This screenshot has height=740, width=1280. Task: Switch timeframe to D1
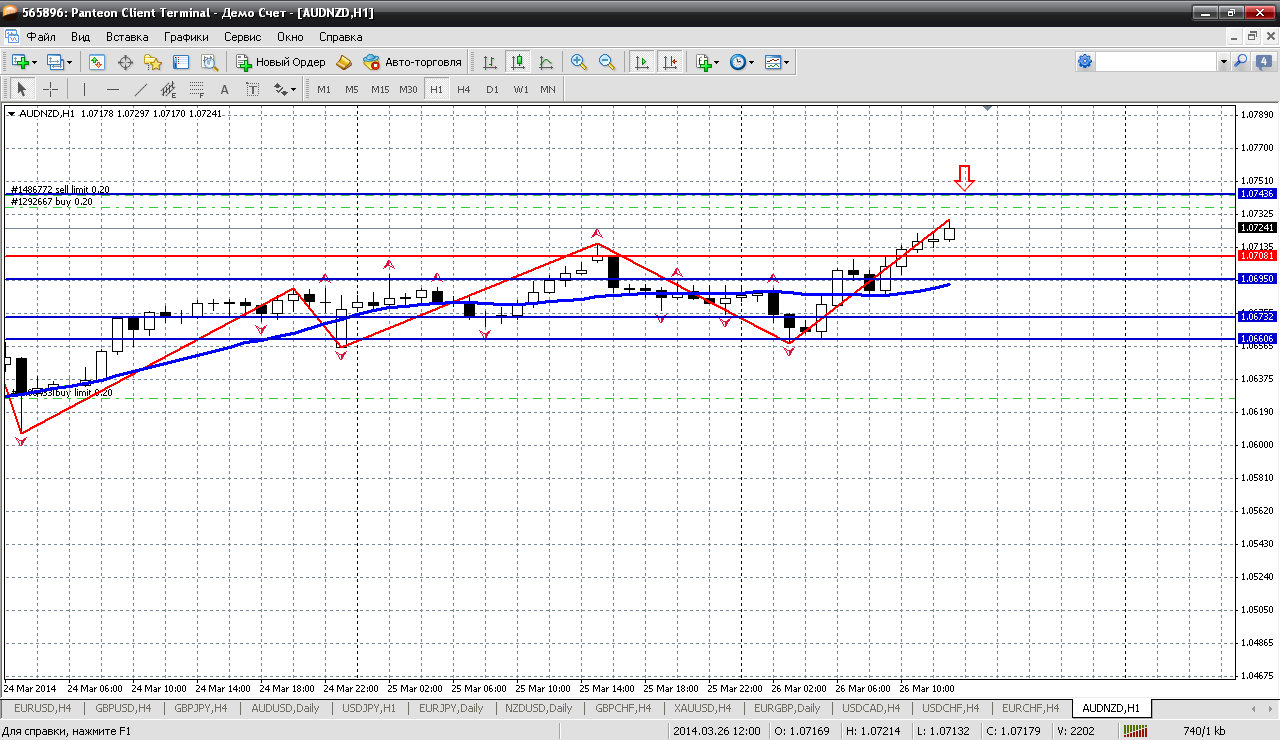tap(492, 89)
